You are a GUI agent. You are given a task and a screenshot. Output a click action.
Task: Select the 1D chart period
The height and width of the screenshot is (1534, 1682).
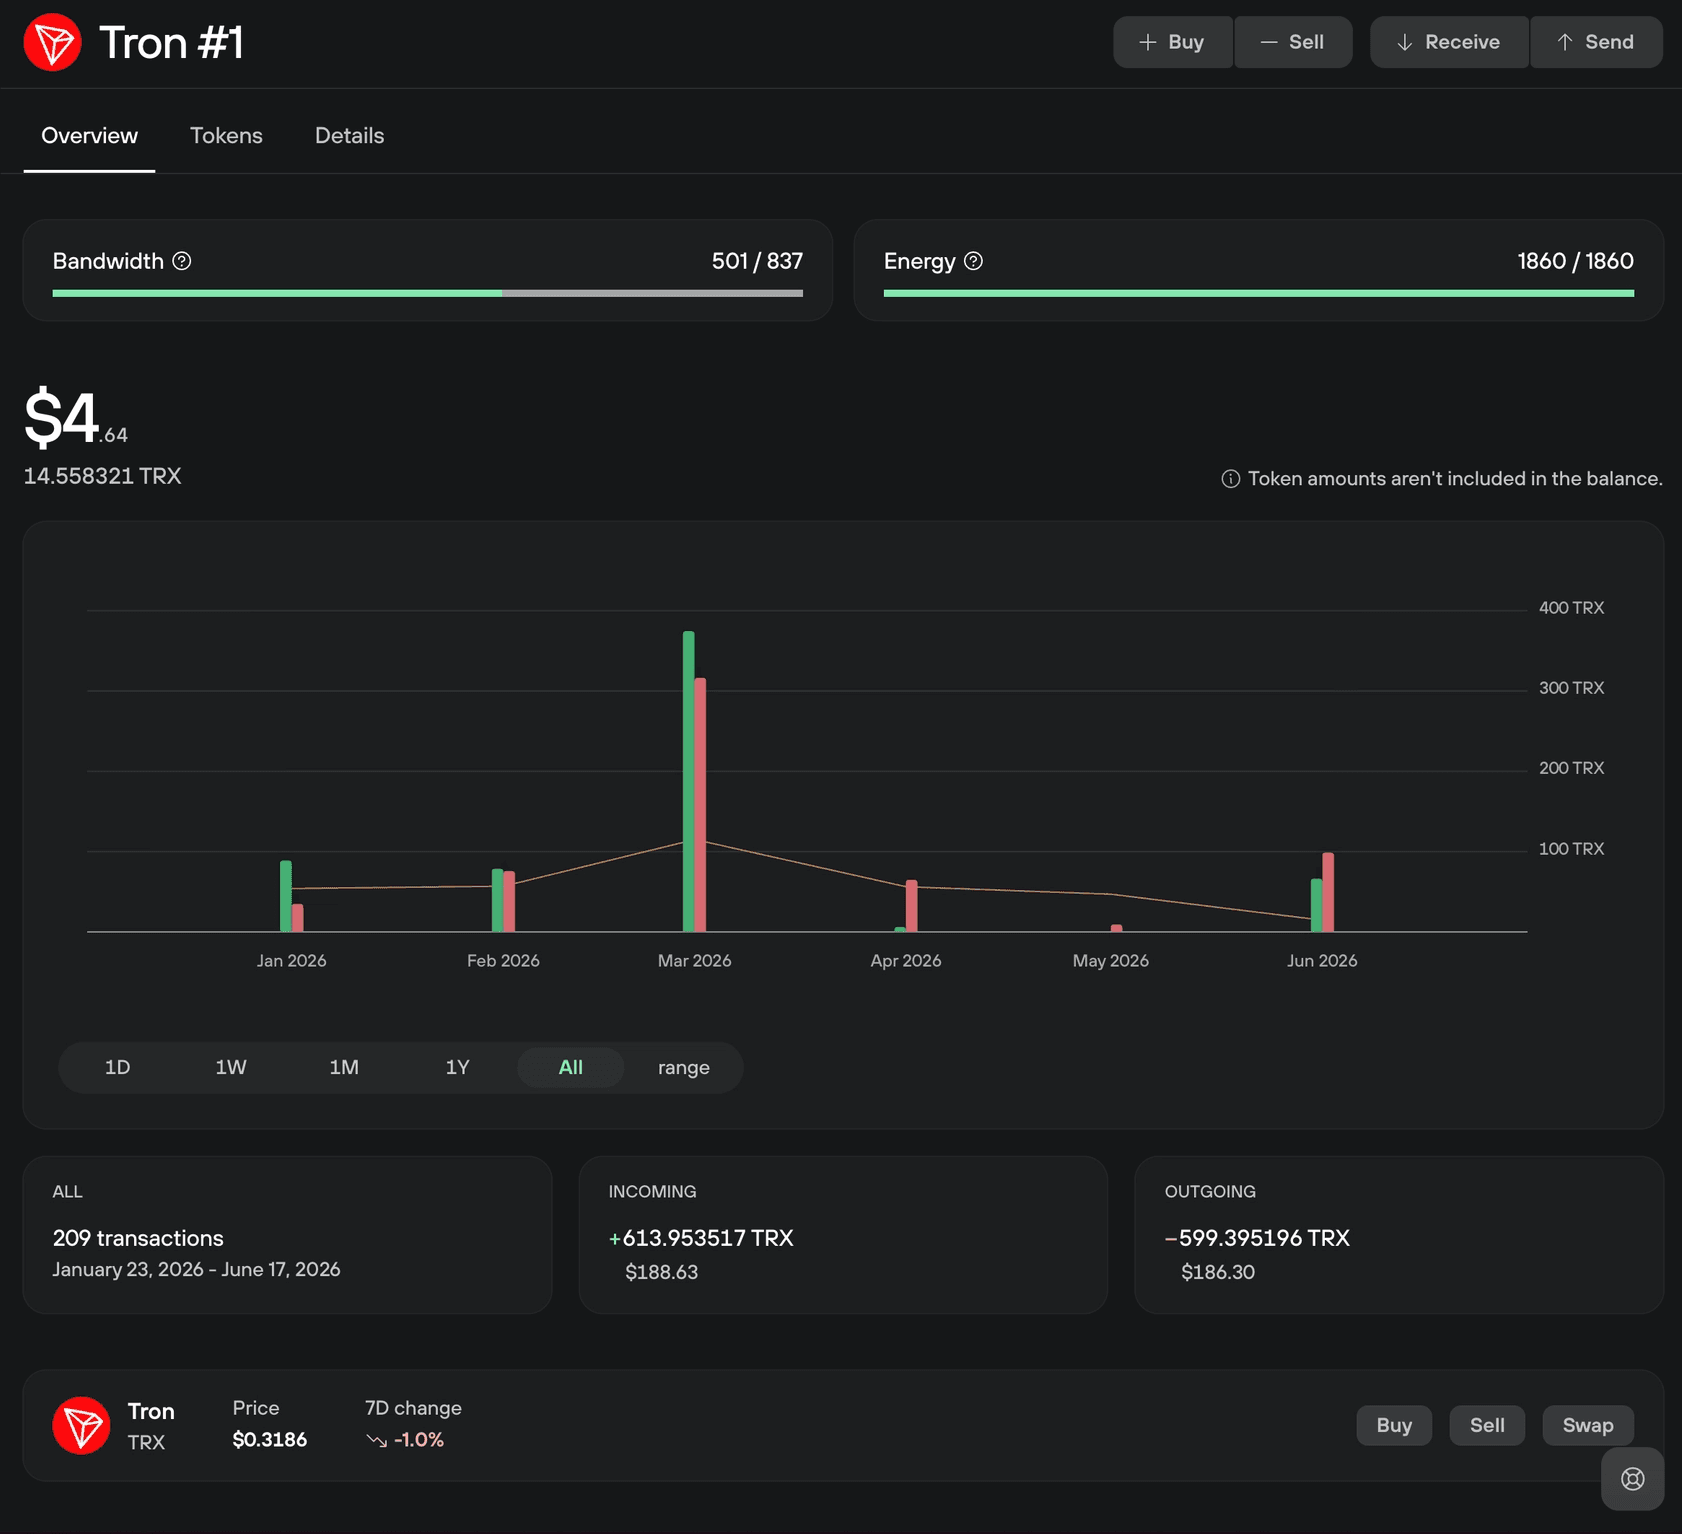tap(117, 1067)
